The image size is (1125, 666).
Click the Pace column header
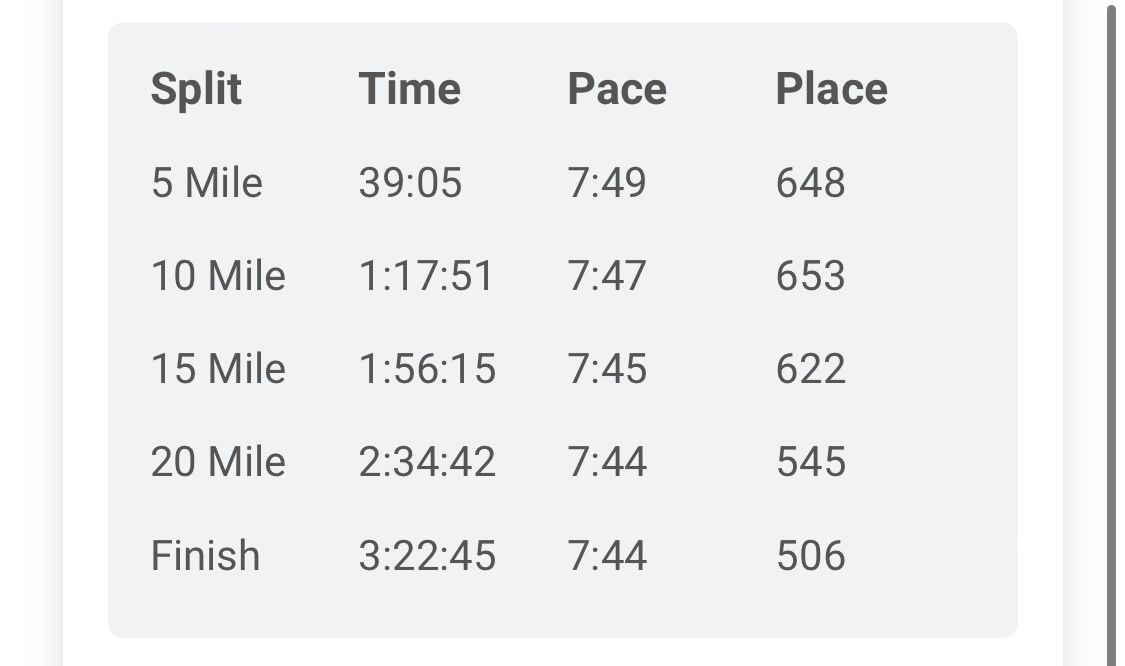pyautogui.click(x=617, y=89)
